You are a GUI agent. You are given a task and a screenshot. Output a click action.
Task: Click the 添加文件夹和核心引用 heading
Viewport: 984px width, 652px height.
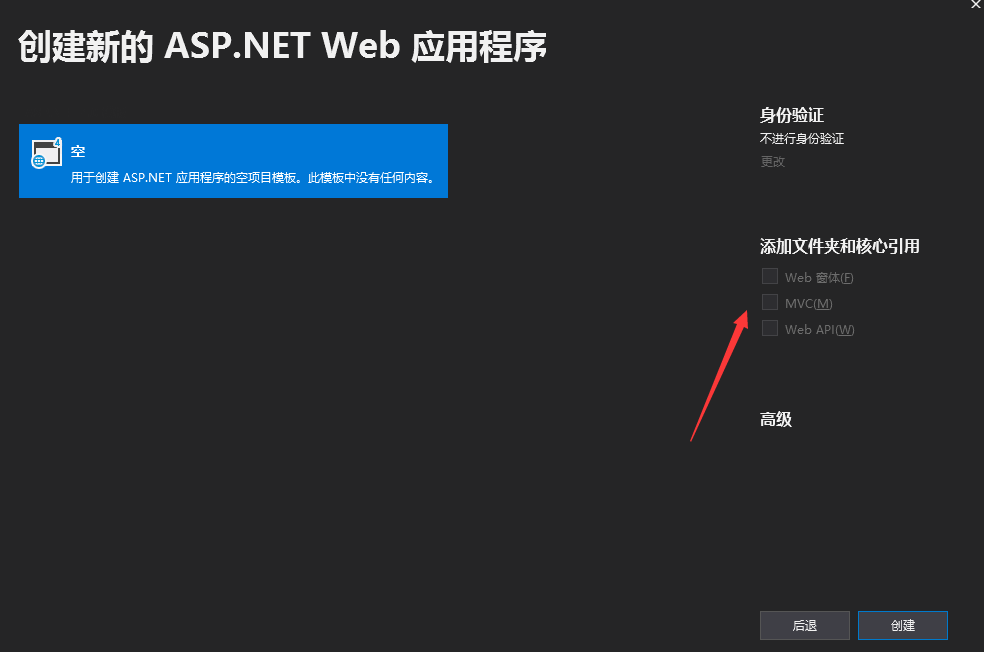(x=840, y=247)
